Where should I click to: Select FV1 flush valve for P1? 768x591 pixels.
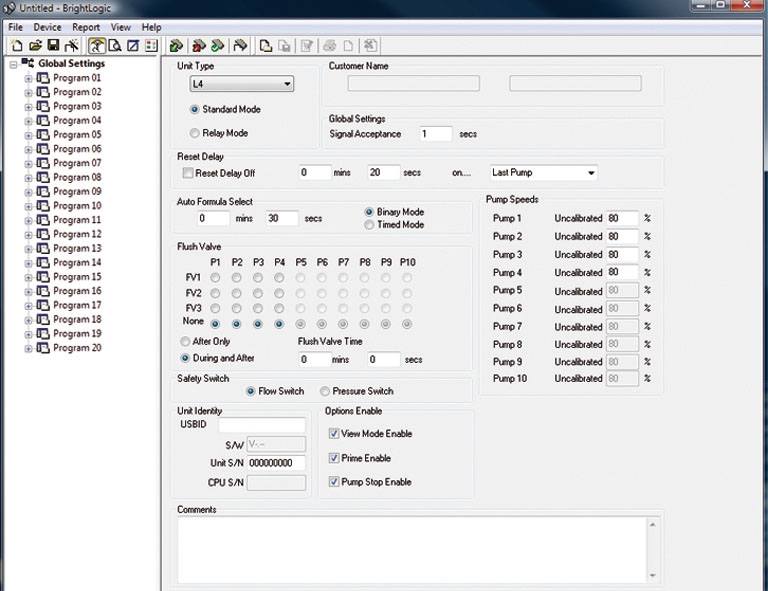(215, 278)
